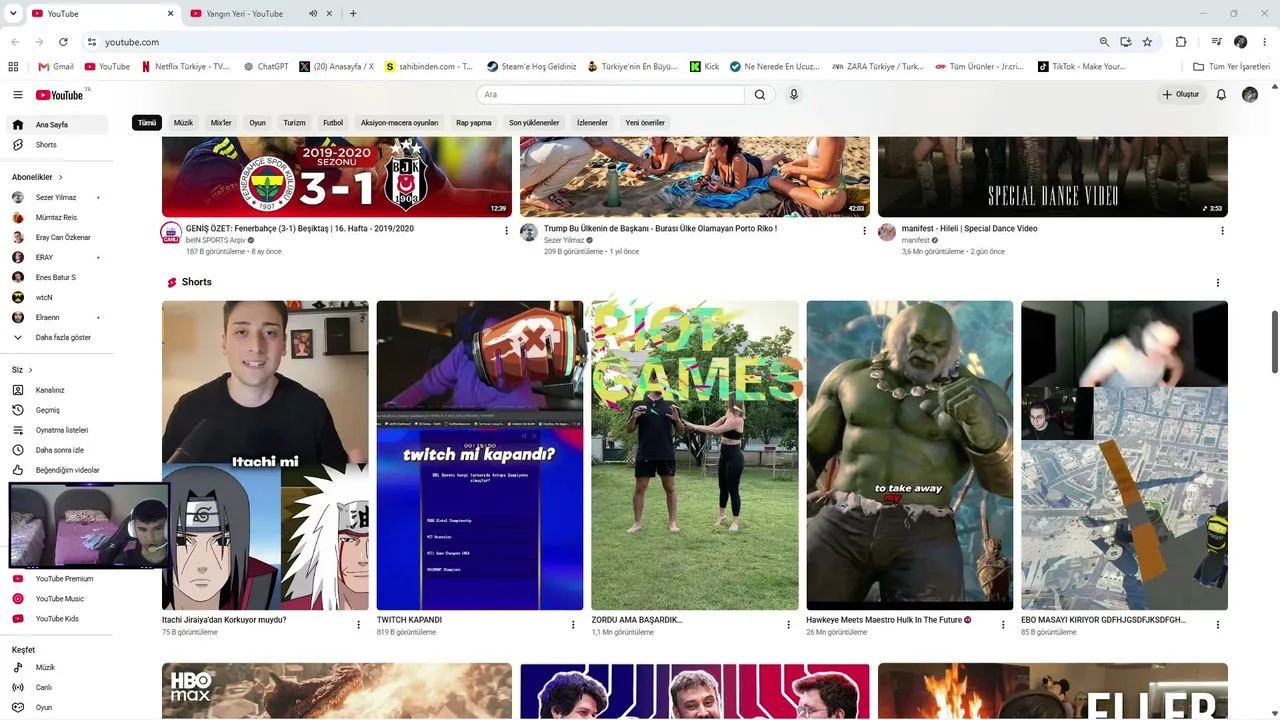This screenshot has height=720, width=1280.
Task: Select the Son yüklenenler chip
Action: (534, 123)
